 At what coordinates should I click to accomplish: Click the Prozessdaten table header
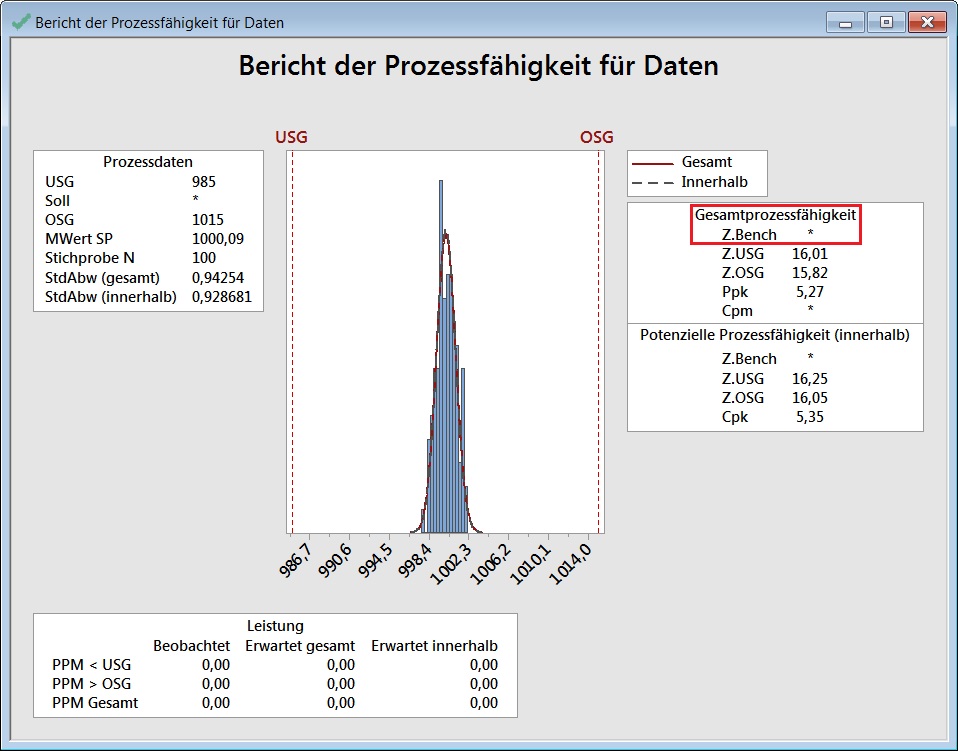pyautogui.click(x=148, y=162)
